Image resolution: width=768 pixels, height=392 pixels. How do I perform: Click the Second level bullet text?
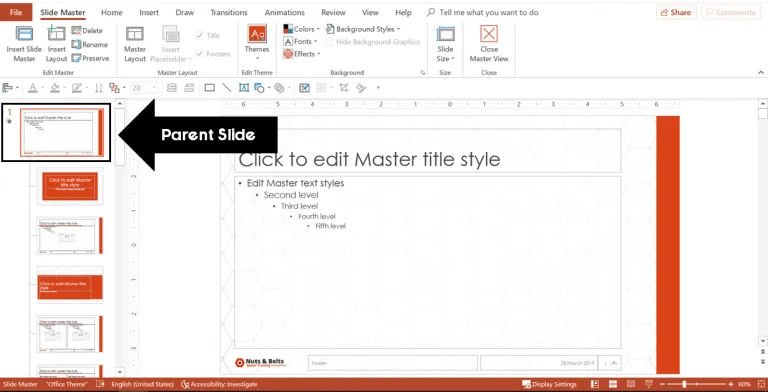[291, 195]
